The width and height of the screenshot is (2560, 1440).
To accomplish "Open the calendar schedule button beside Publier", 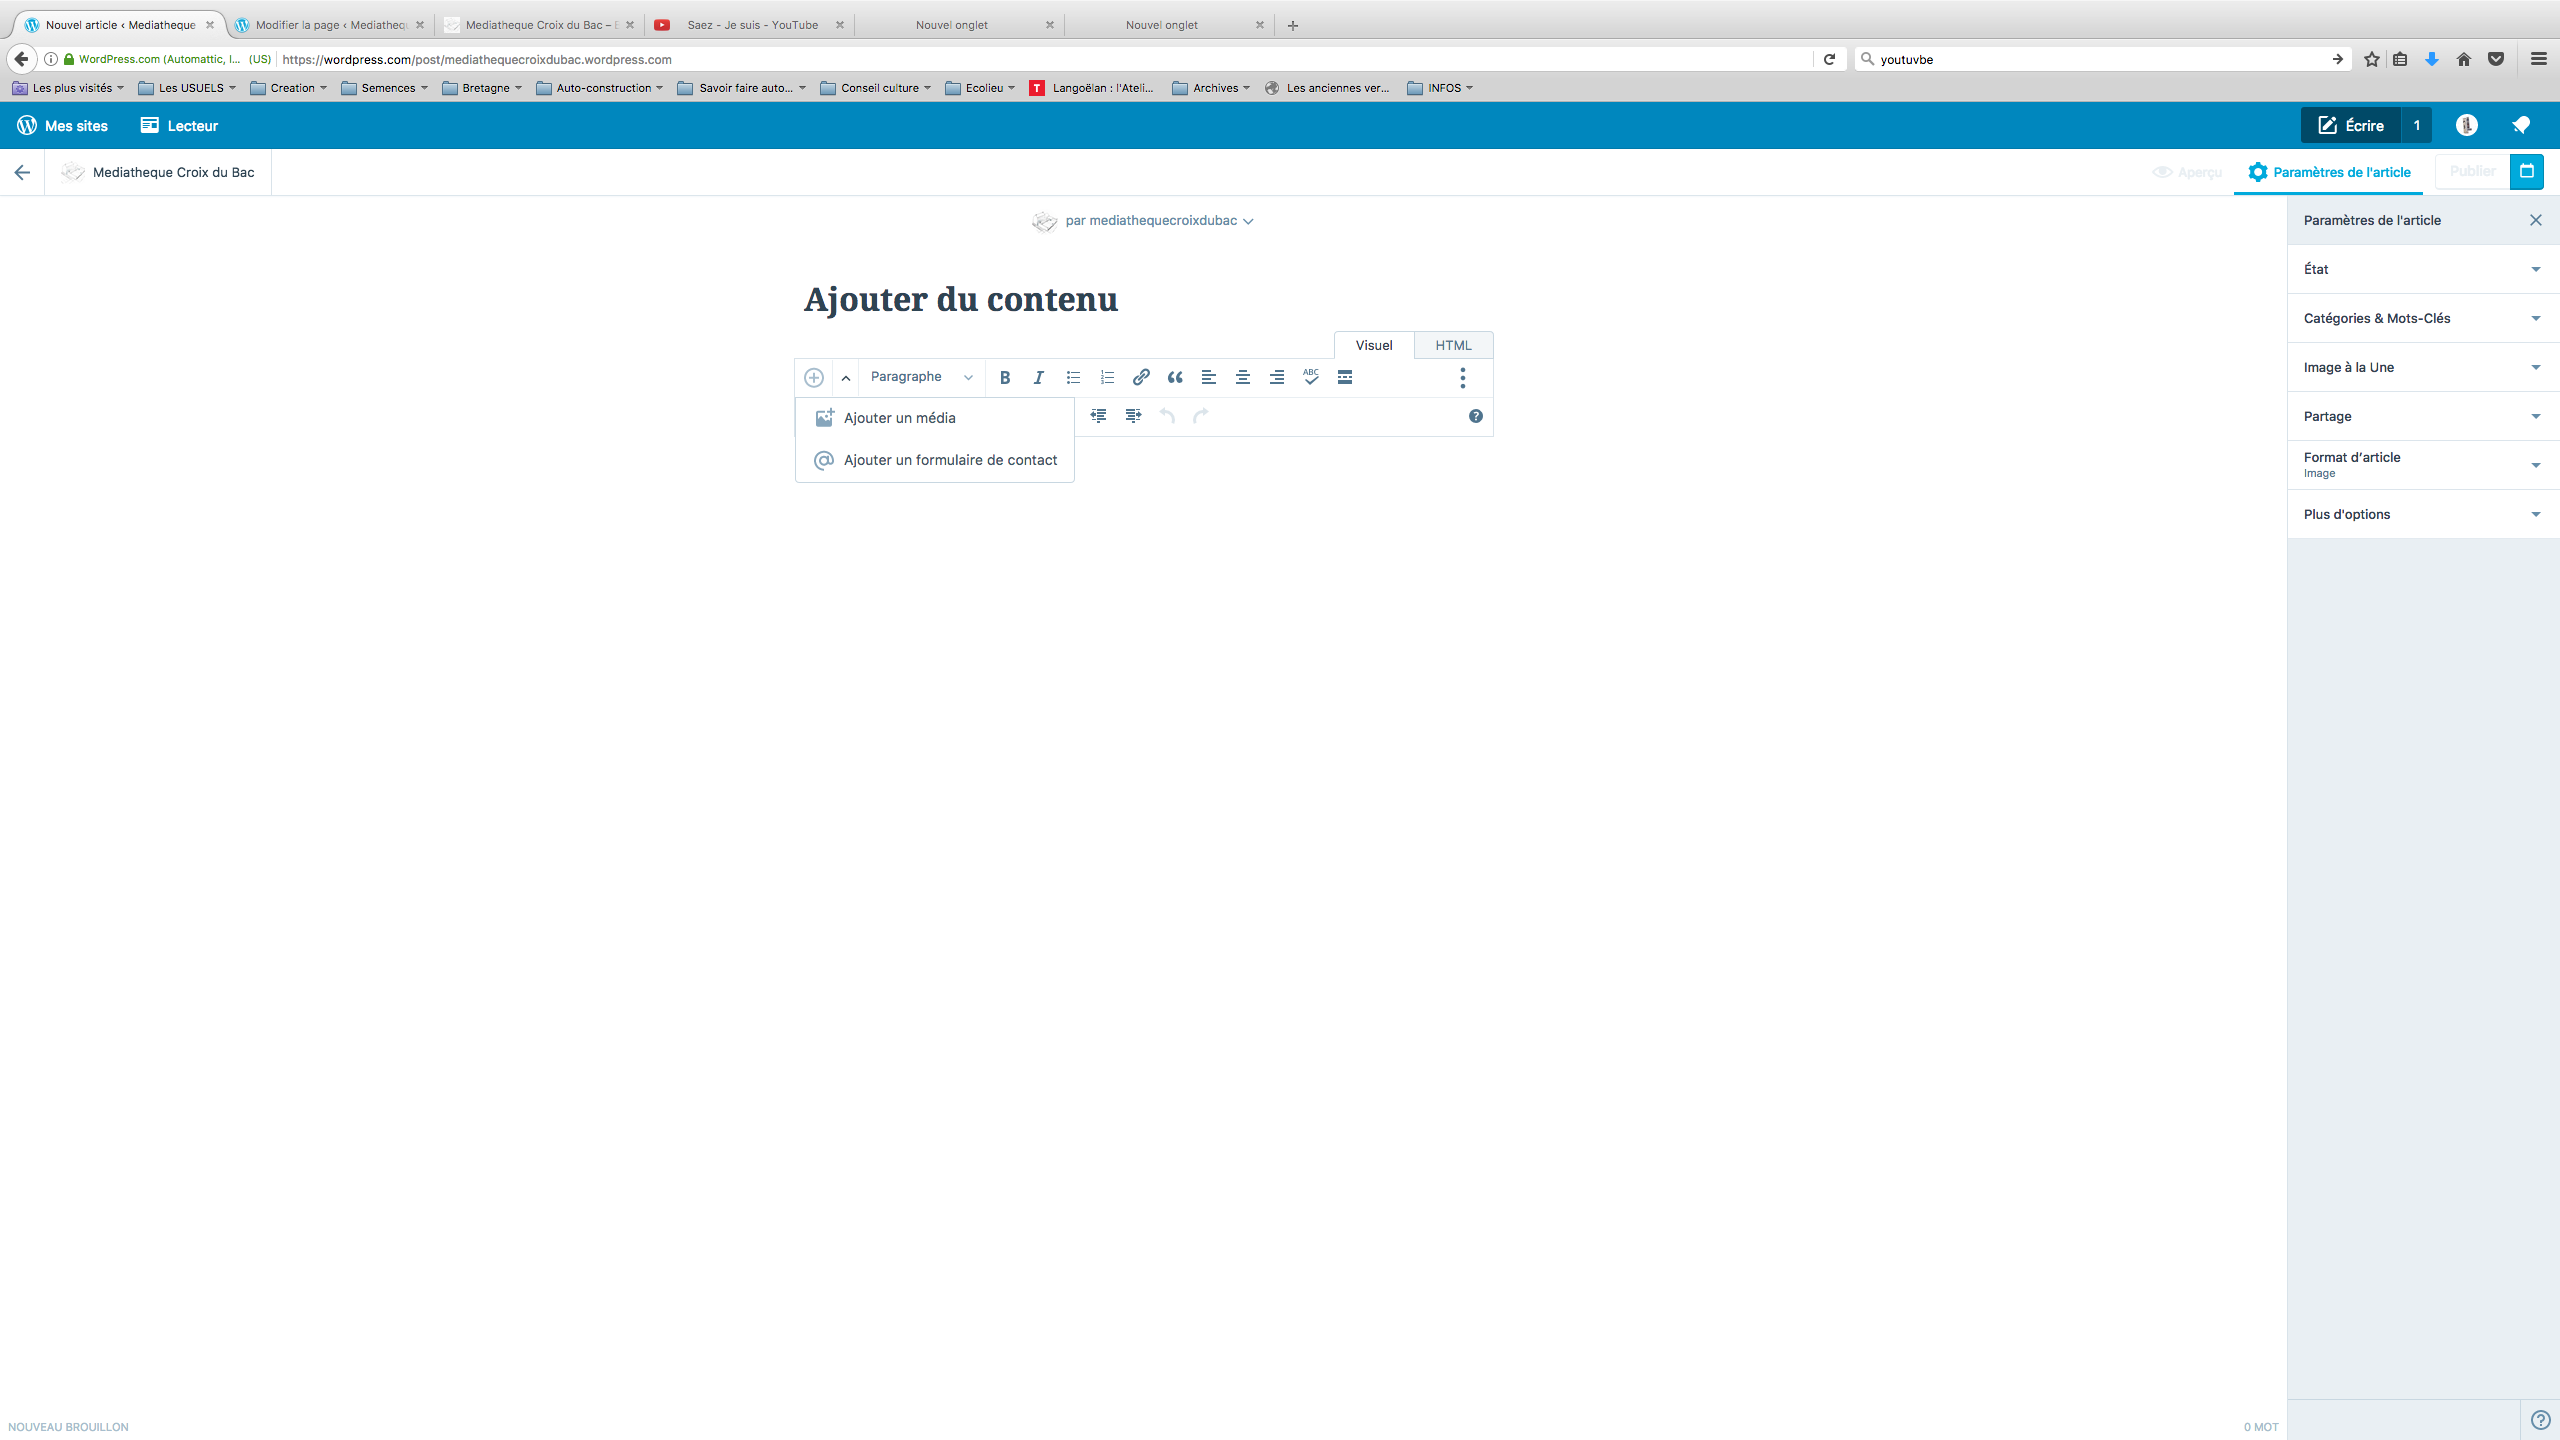I will tap(2527, 171).
